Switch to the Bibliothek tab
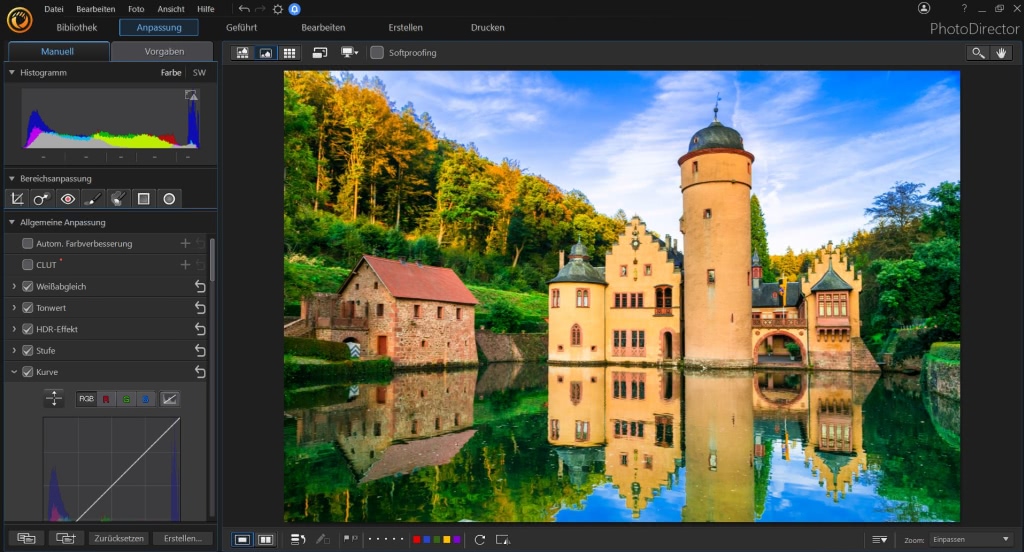Image resolution: width=1024 pixels, height=552 pixels. tap(77, 28)
